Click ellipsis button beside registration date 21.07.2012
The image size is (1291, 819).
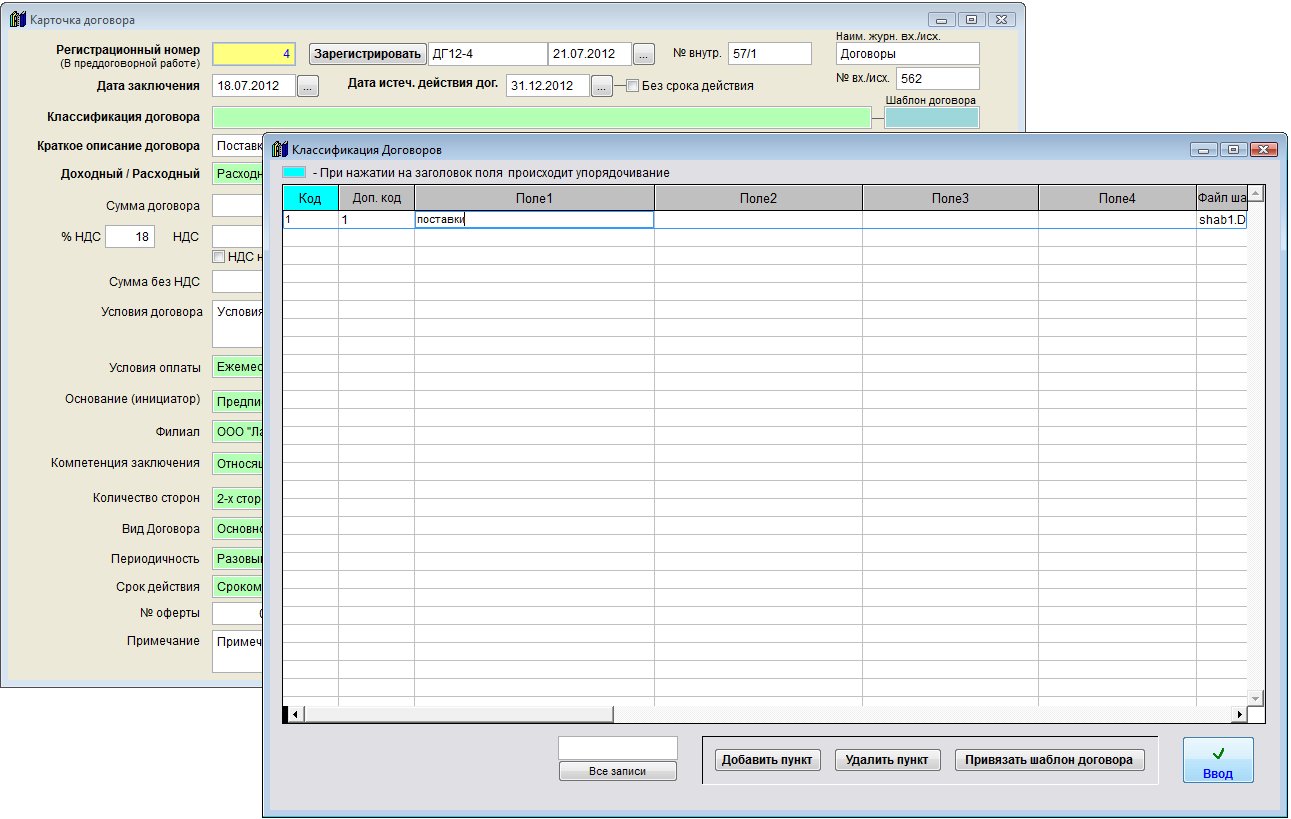pyautogui.click(x=645, y=54)
